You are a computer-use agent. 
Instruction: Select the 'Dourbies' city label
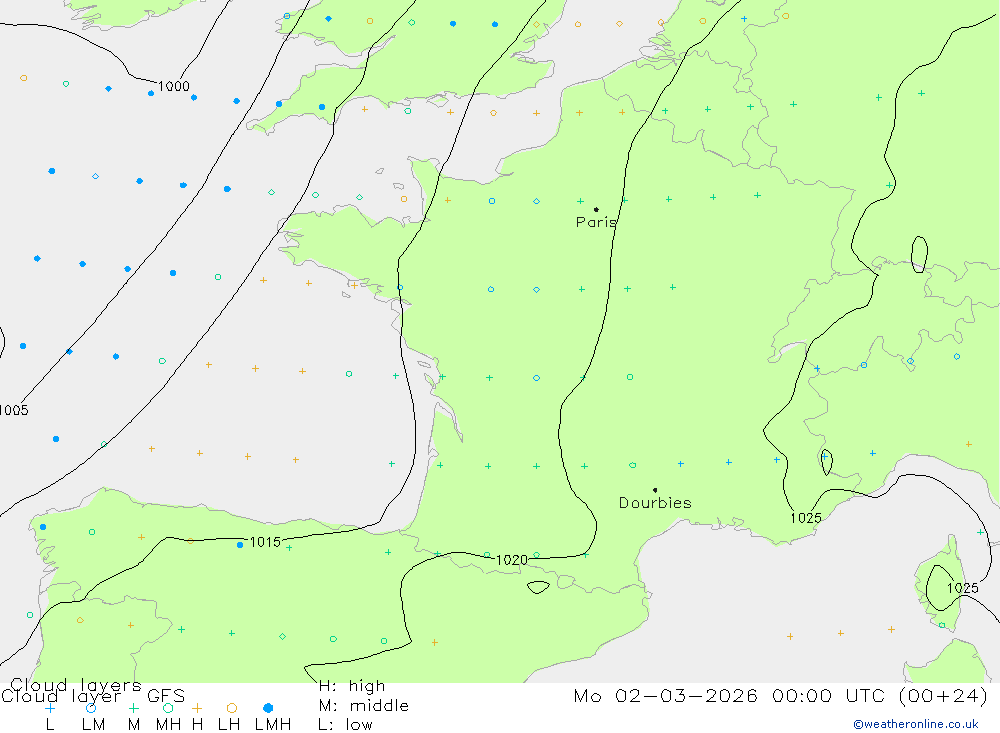(x=655, y=503)
